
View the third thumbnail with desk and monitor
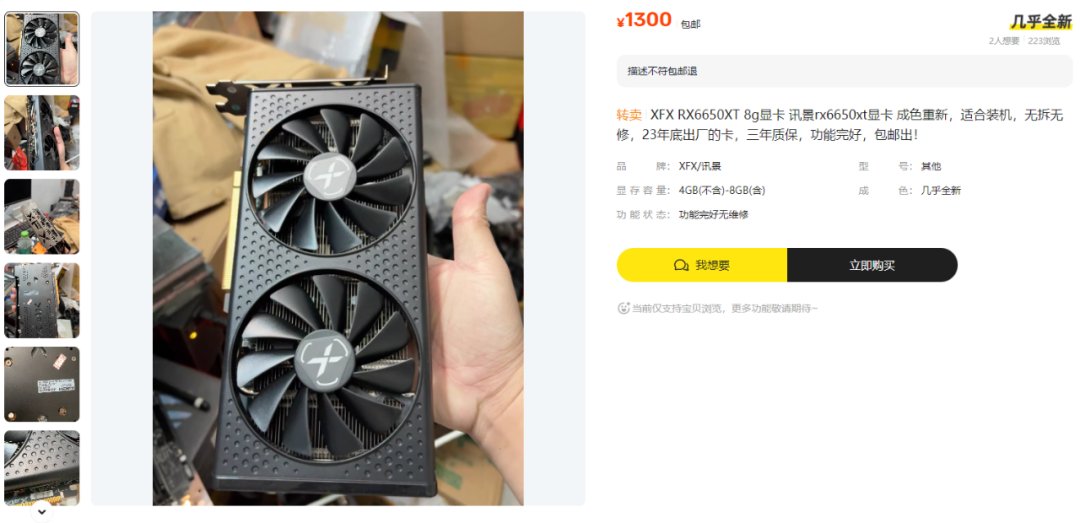(42, 216)
